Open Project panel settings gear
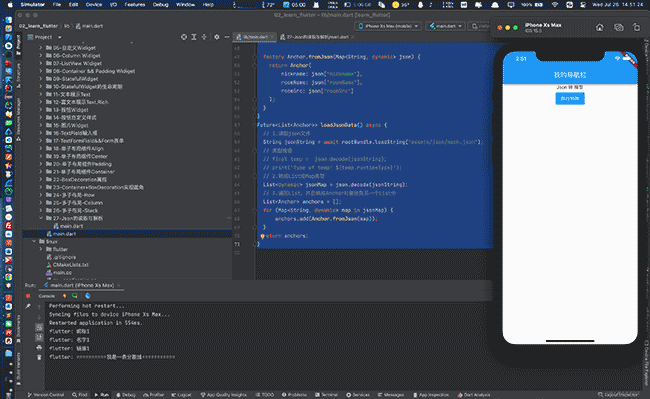The height and width of the screenshot is (399, 650). click(x=216, y=37)
